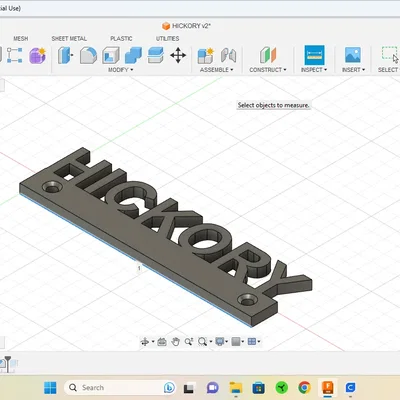This screenshot has width=400, height=400.
Task: Open Microsoft Store from taskbar
Action: (259, 388)
